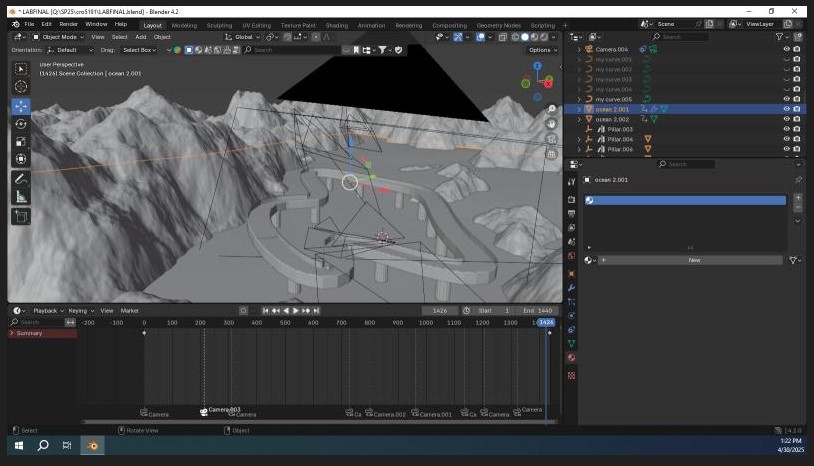This screenshot has height=466, width=814.
Task: Jump to the timeline end frame
Action: (316, 311)
